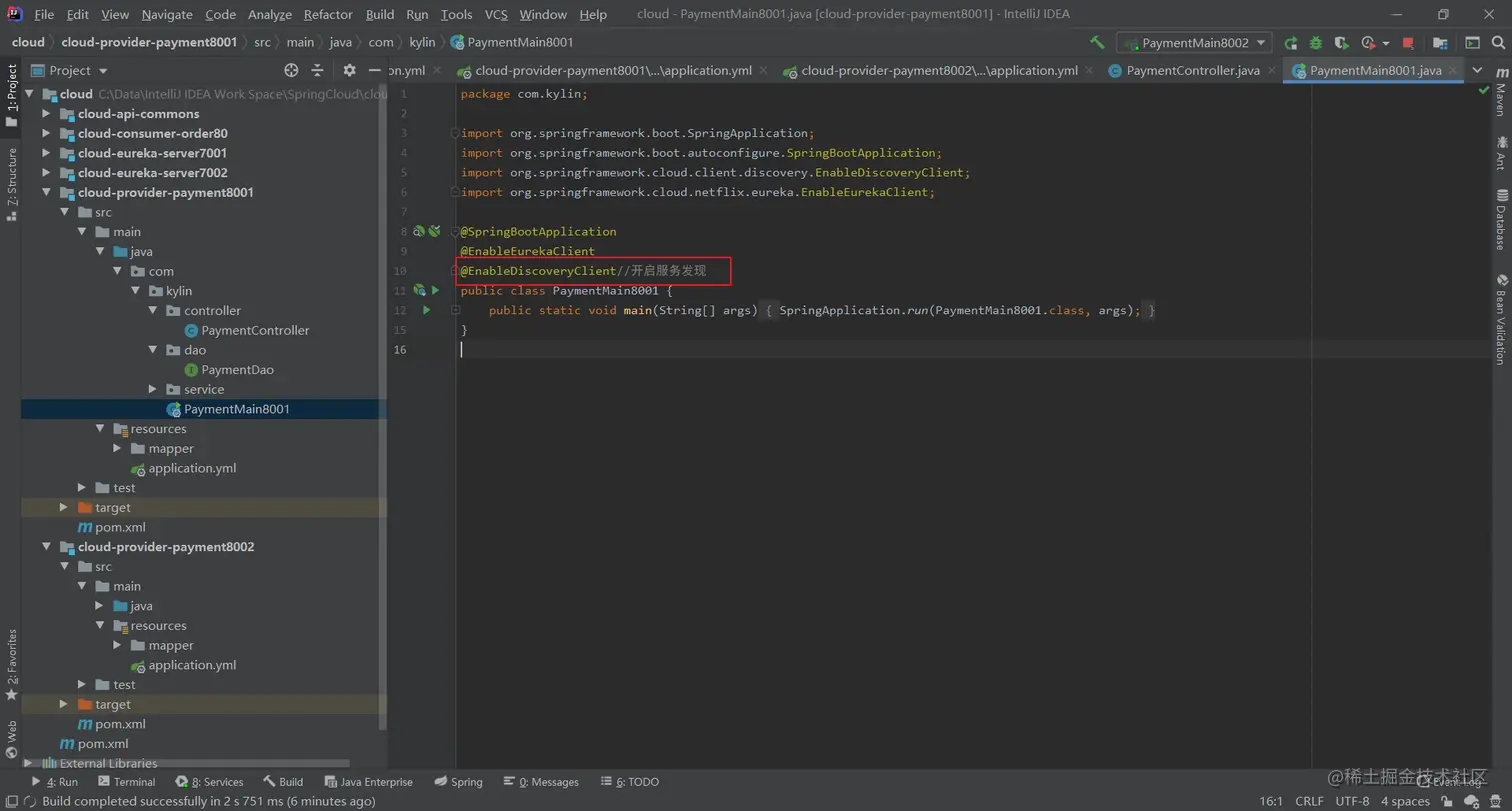Click the run gutter arrow on line 11
The width and height of the screenshot is (1512, 811).
click(x=436, y=290)
